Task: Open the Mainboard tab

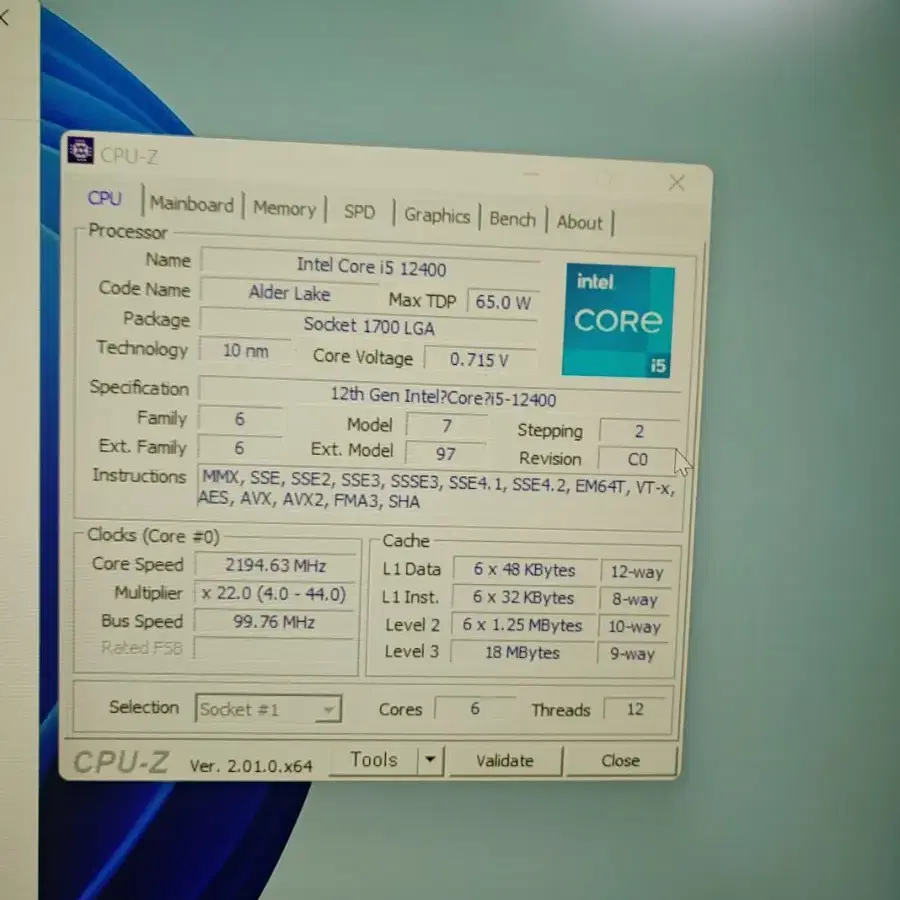Action: 192,204
